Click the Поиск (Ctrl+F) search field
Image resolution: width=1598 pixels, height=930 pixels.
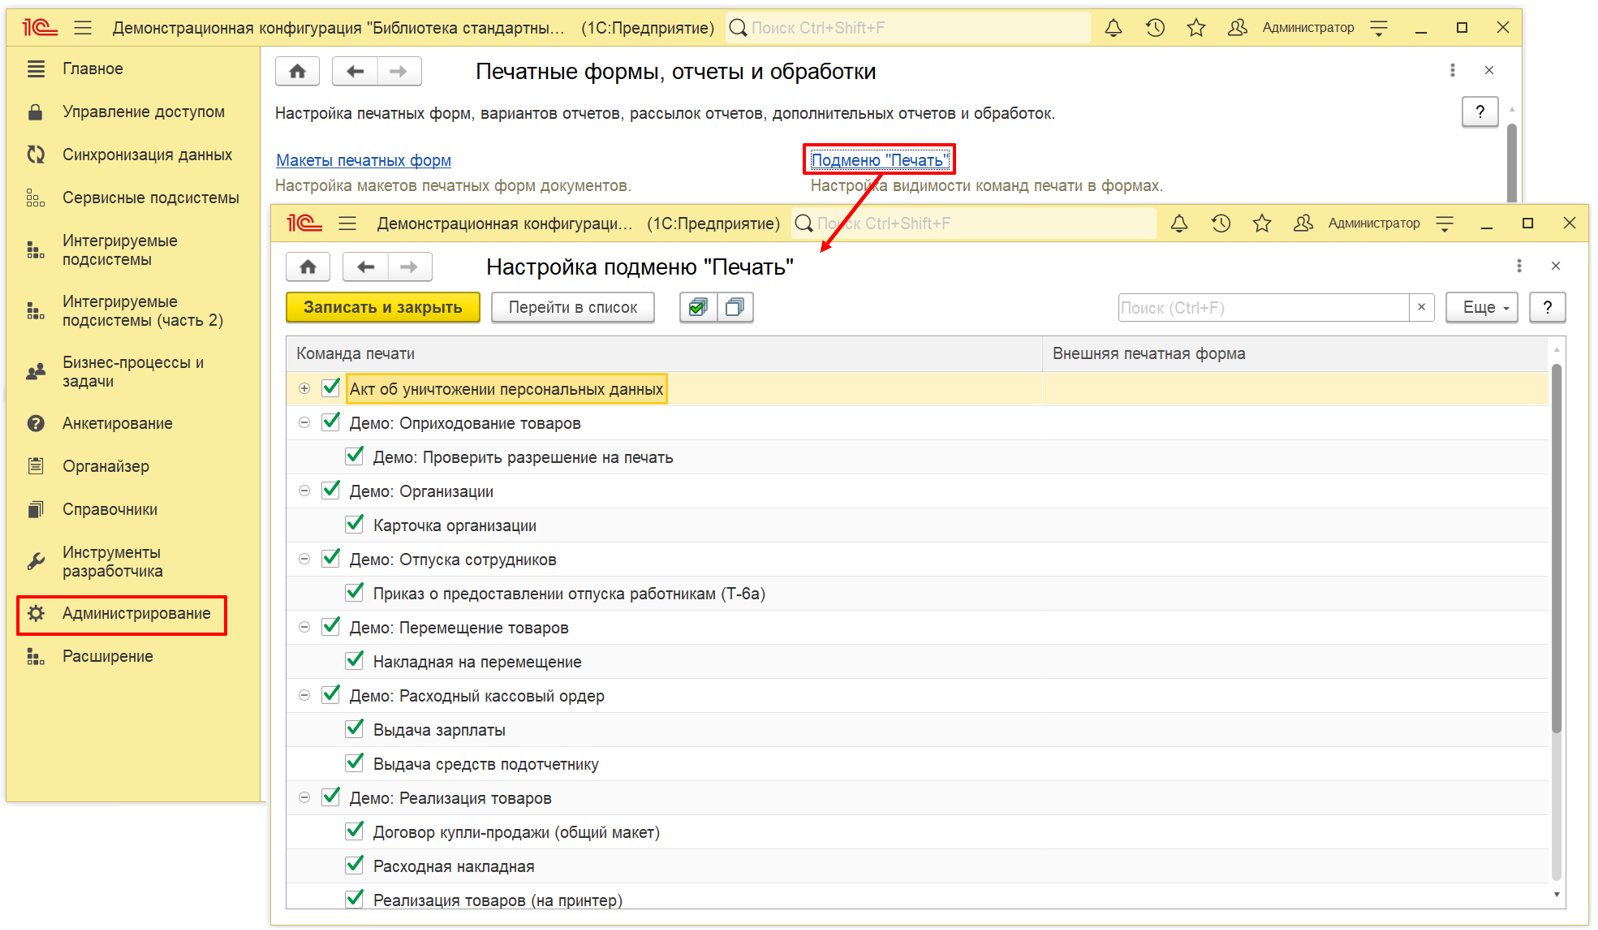point(1263,307)
